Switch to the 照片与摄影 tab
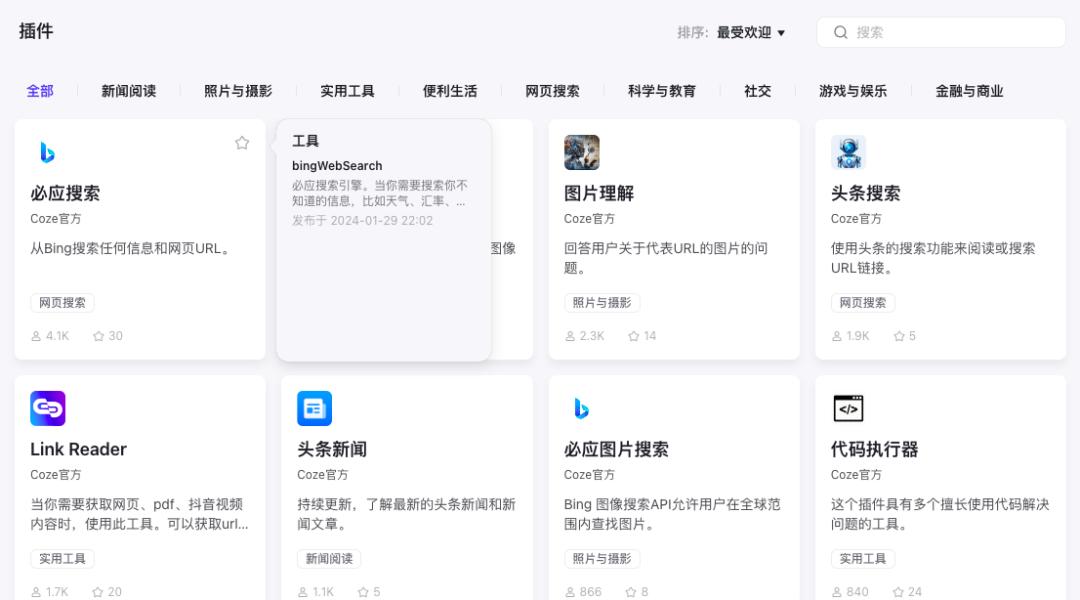Viewport: 1080px width, 600px height. tap(238, 91)
